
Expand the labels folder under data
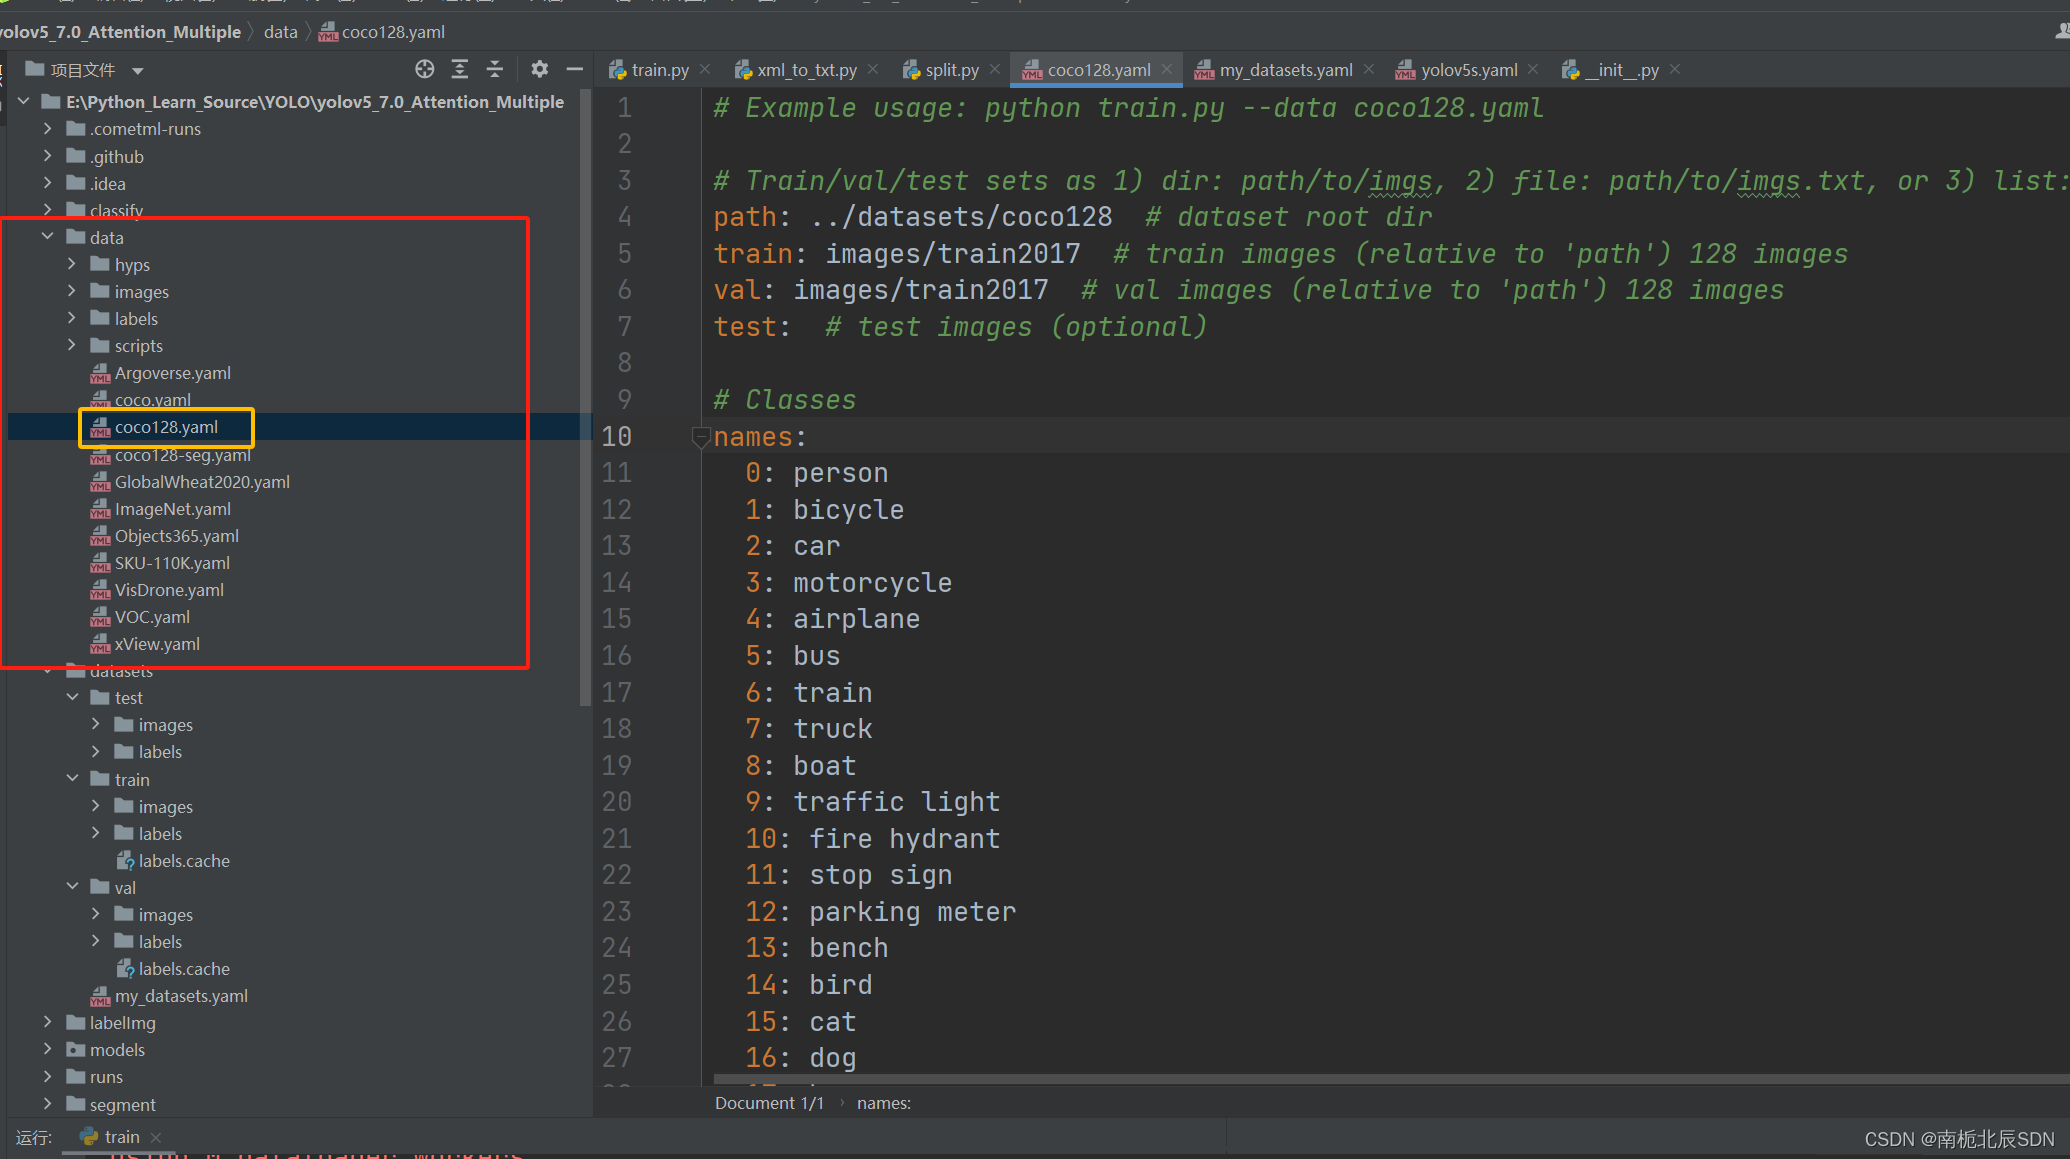tap(72, 318)
